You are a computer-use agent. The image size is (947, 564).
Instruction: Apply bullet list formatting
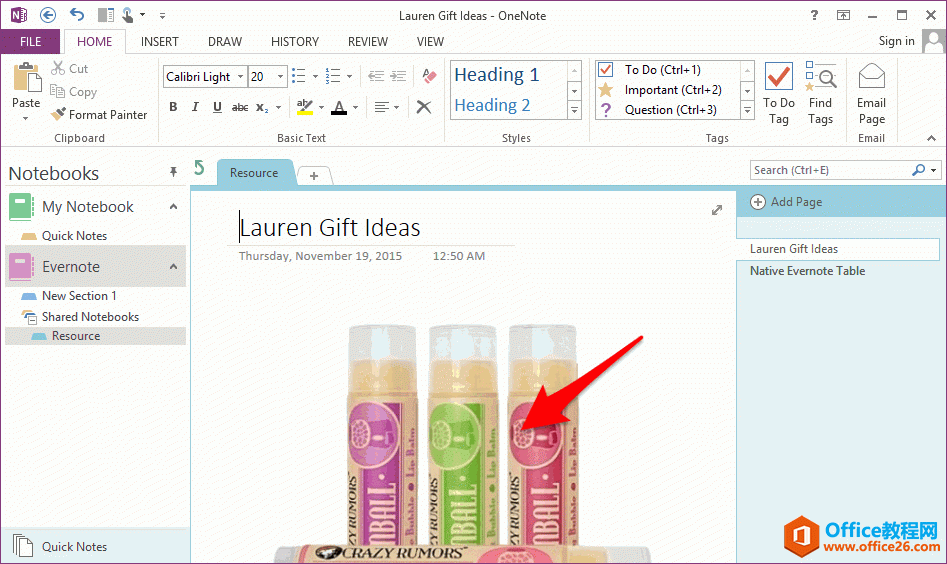point(298,76)
